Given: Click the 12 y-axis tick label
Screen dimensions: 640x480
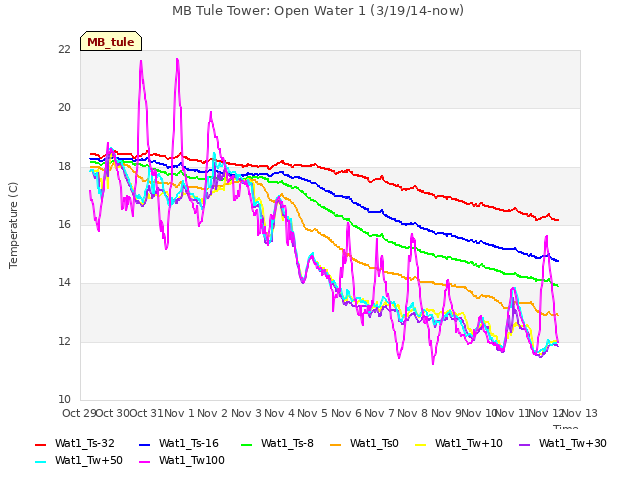Looking at the screenshot, I should coord(64,341).
